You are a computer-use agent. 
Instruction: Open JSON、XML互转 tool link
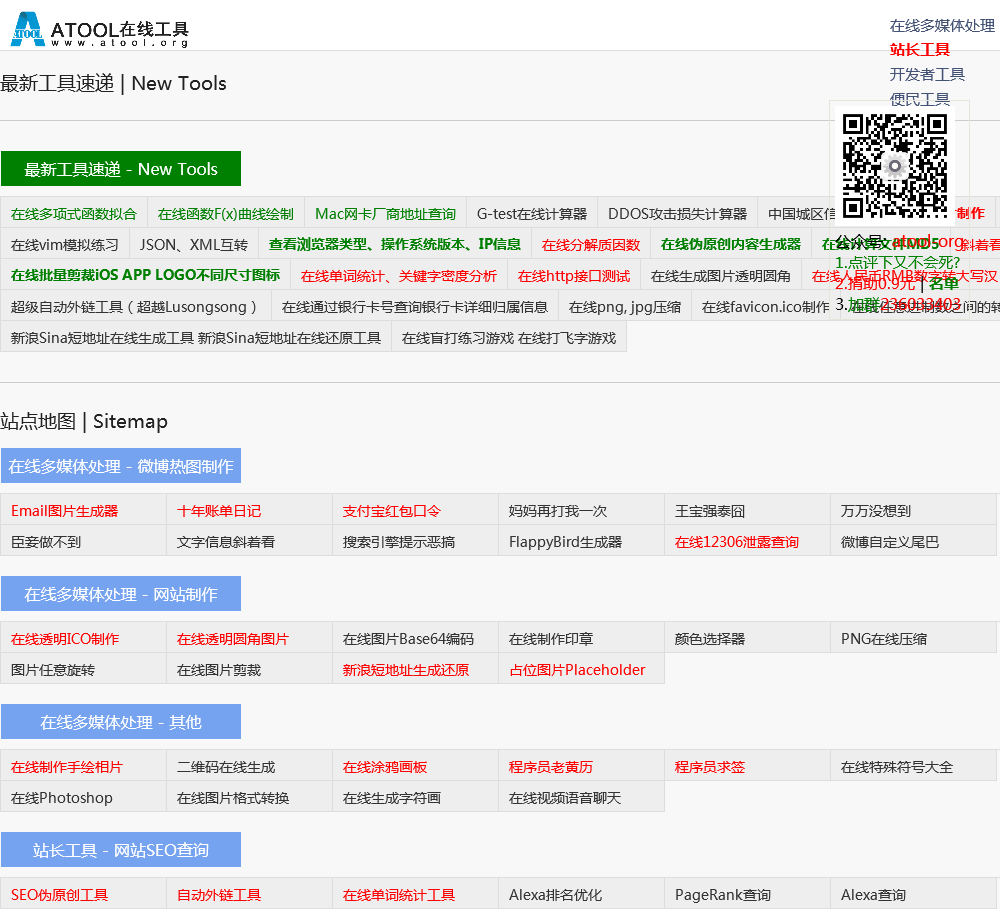193,245
